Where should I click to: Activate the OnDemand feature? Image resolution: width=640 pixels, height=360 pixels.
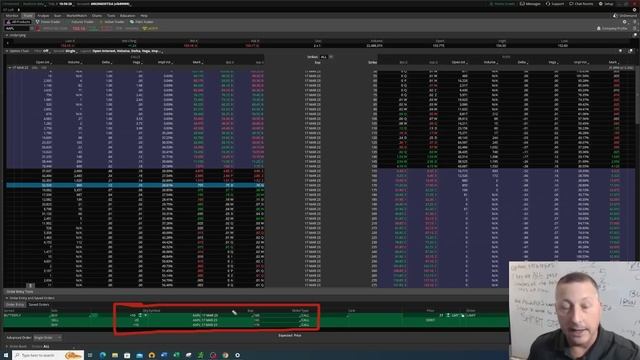tap(625, 16)
